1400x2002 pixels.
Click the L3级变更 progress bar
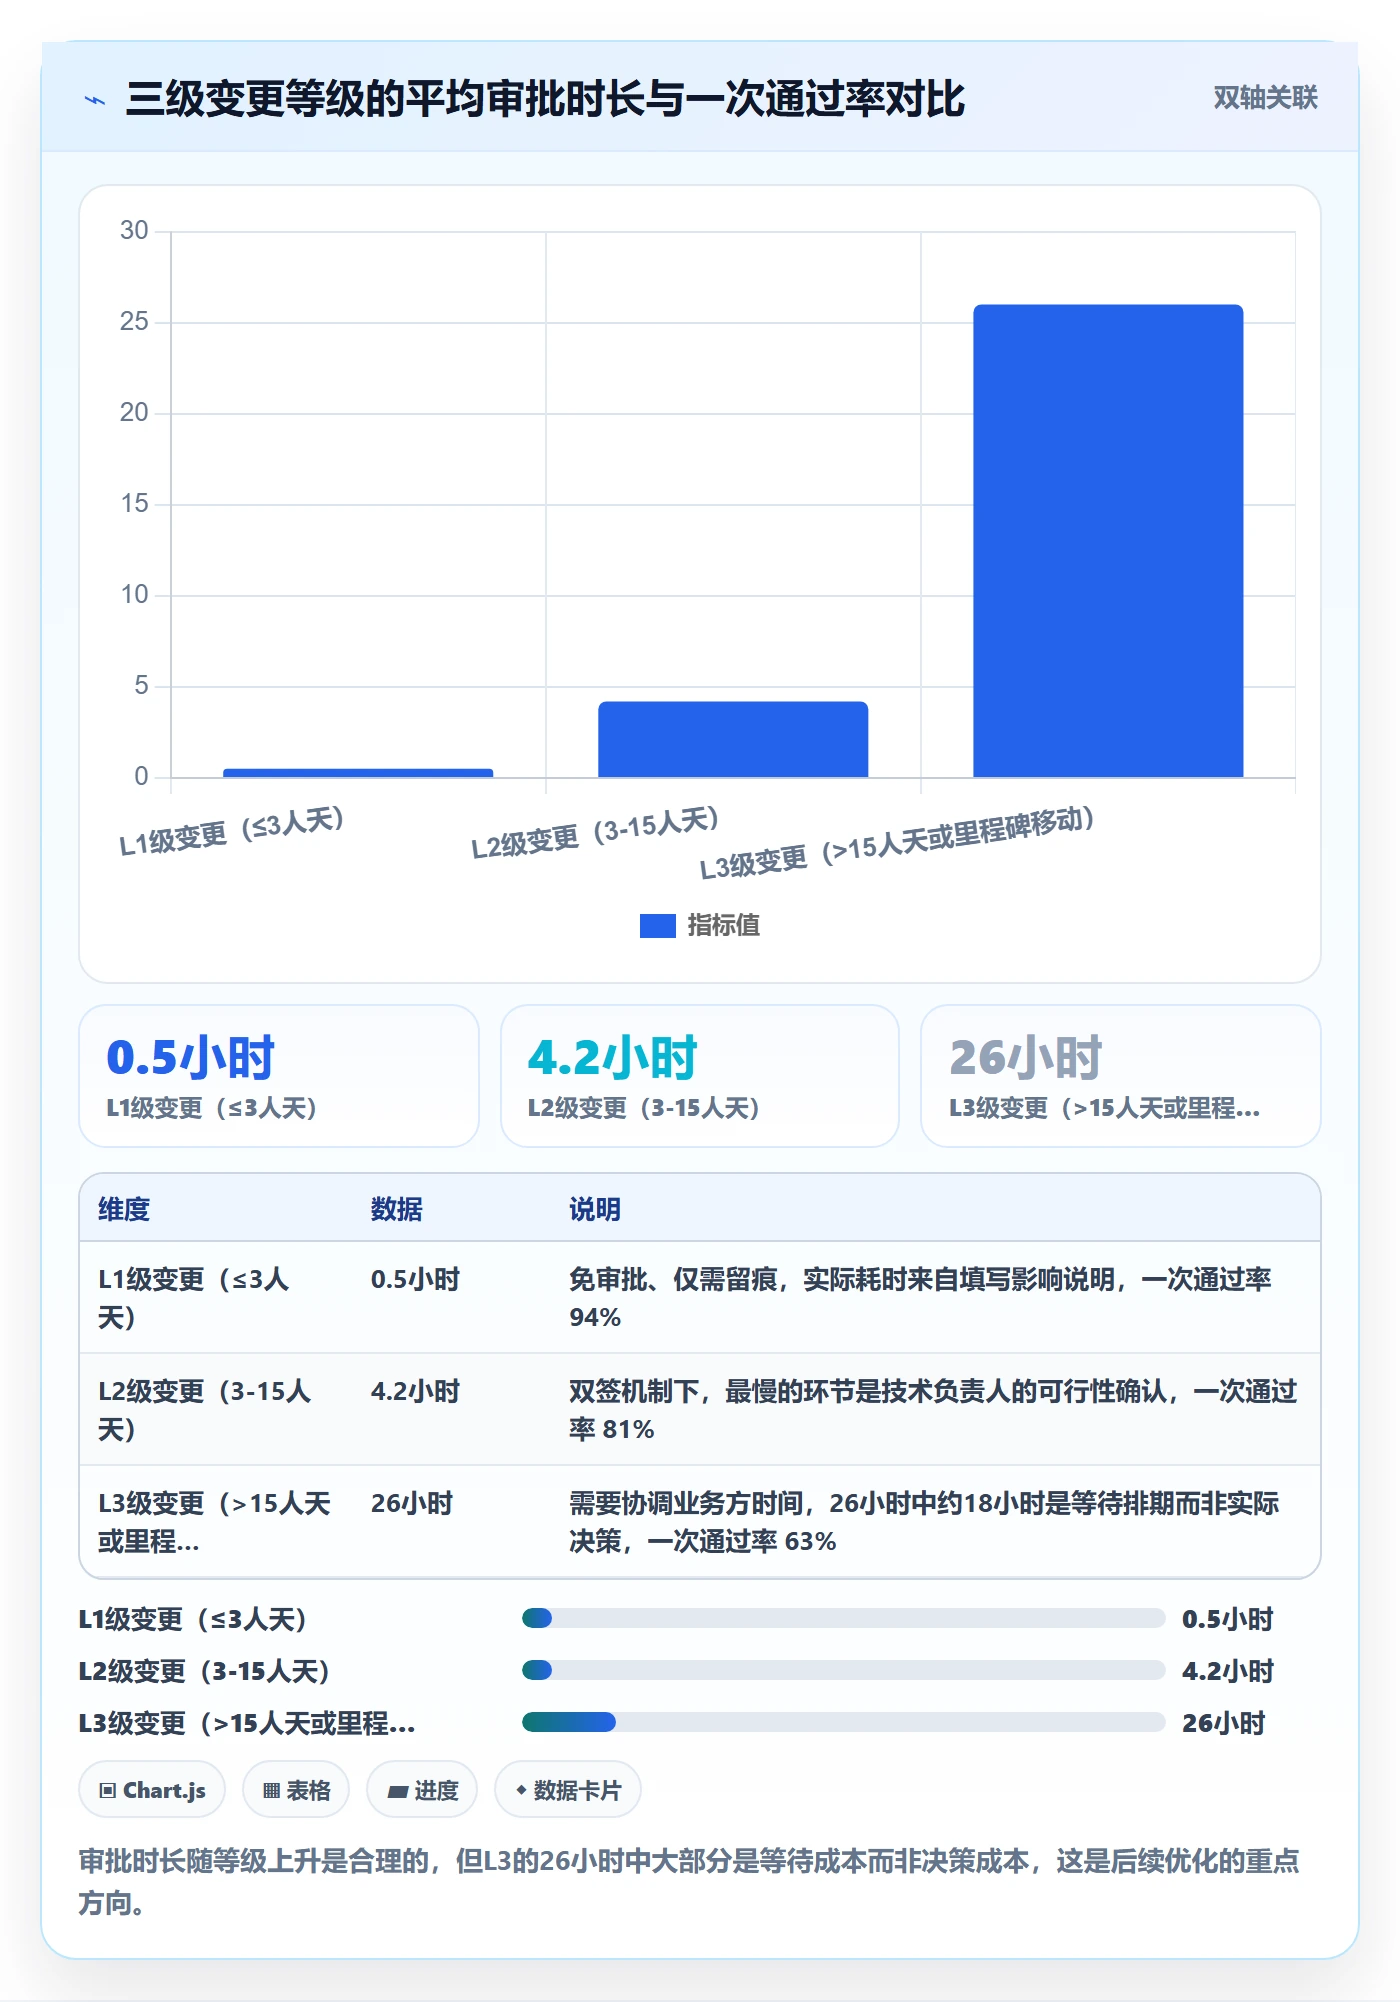point(843,1722)
